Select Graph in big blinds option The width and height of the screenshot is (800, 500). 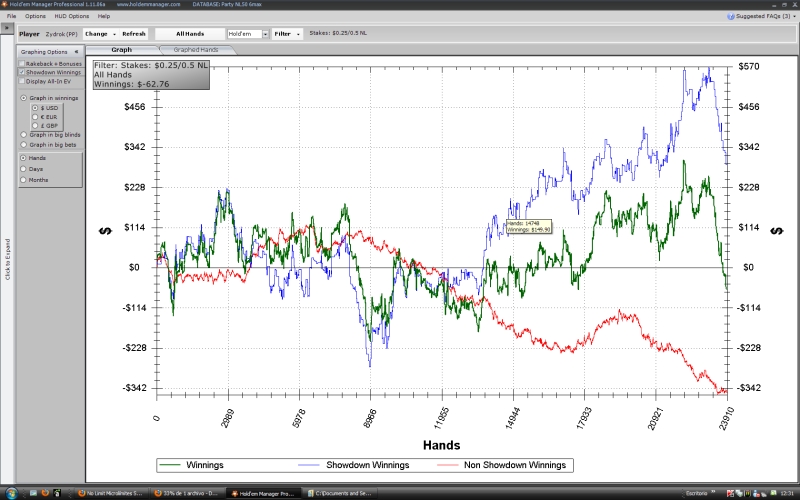pos(24,135)
